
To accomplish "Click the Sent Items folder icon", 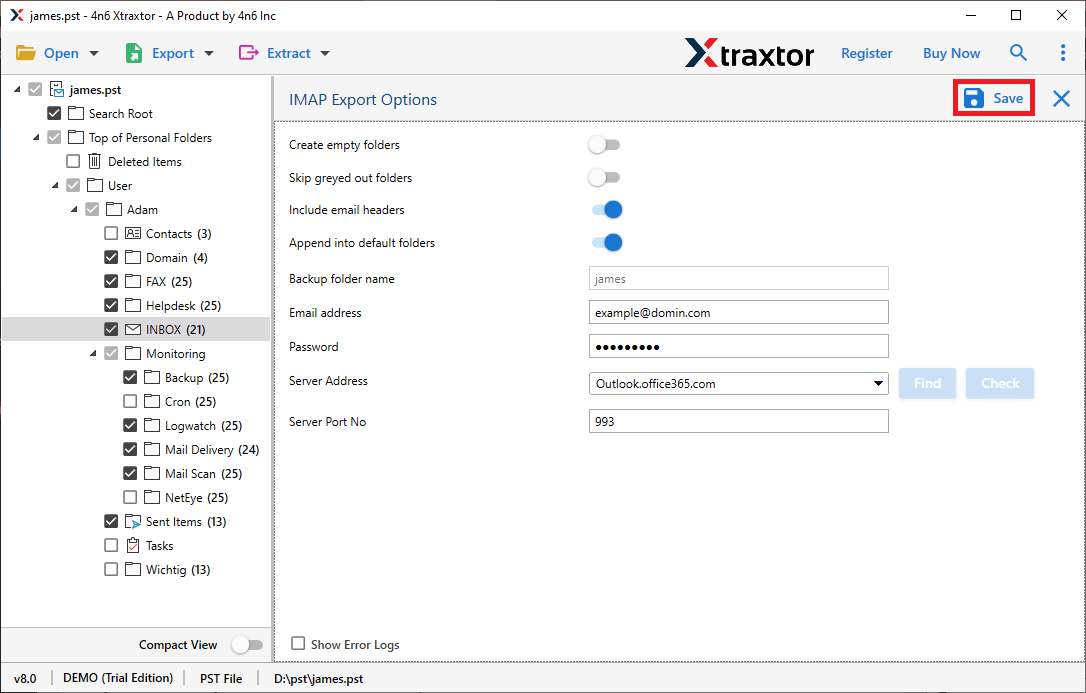I will [x=132, y=521].
